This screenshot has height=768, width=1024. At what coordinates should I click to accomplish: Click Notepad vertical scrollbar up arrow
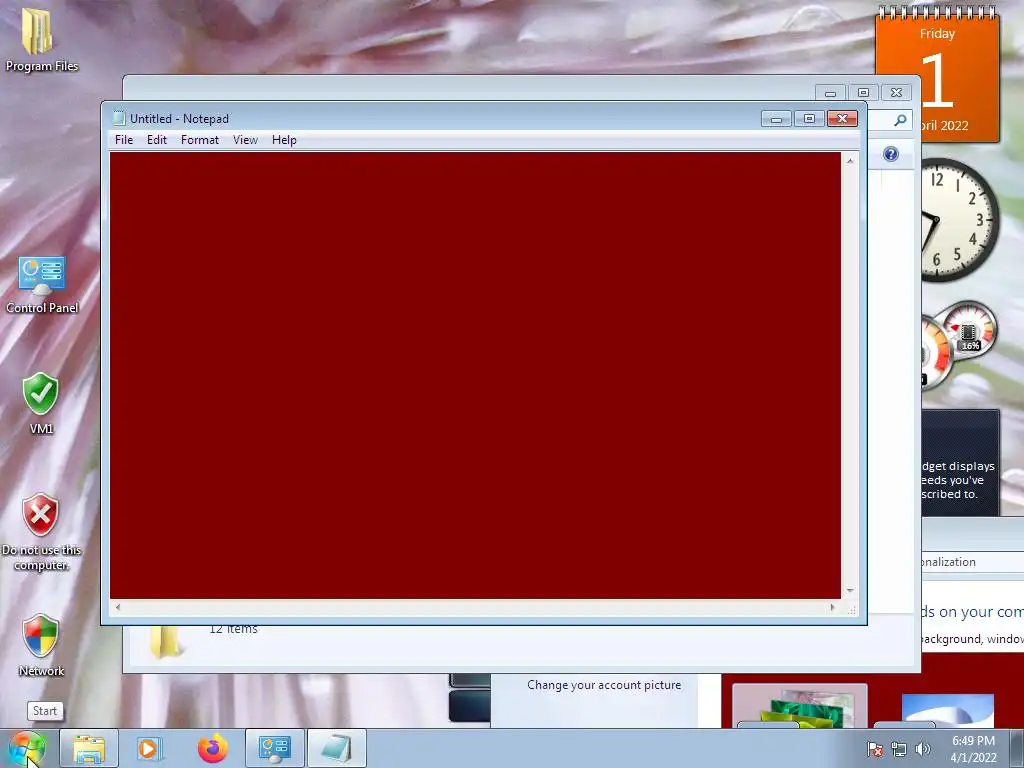(x=850, y=161)
